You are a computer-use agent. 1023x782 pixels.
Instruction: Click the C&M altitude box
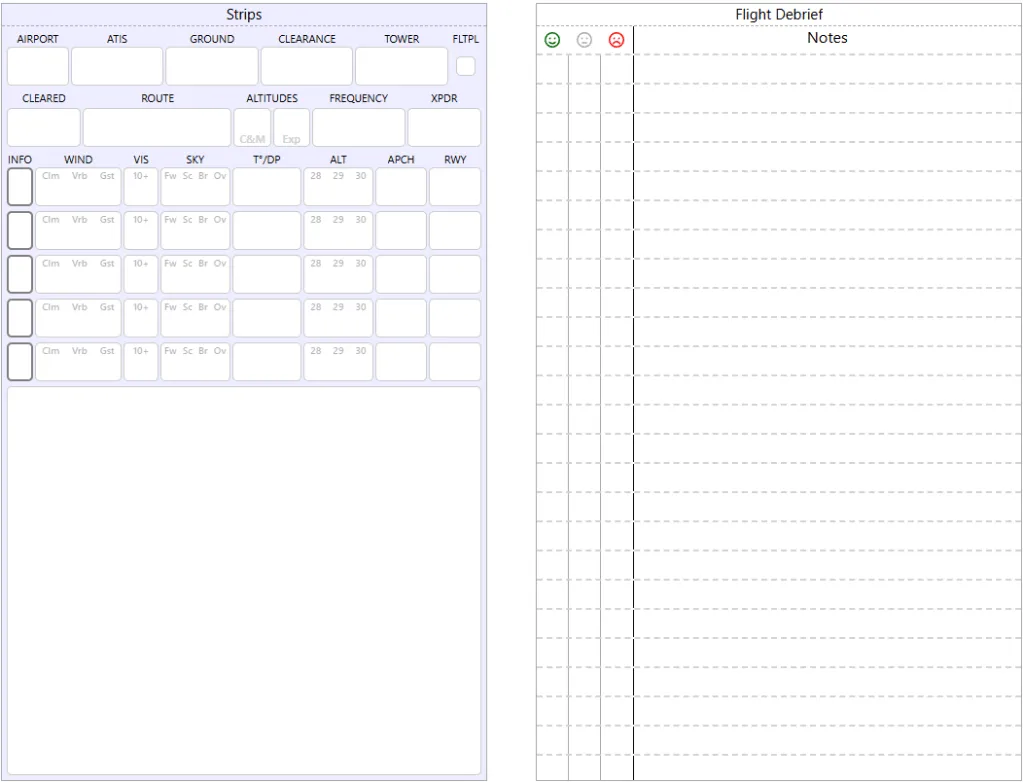click(x=252, y=128)
